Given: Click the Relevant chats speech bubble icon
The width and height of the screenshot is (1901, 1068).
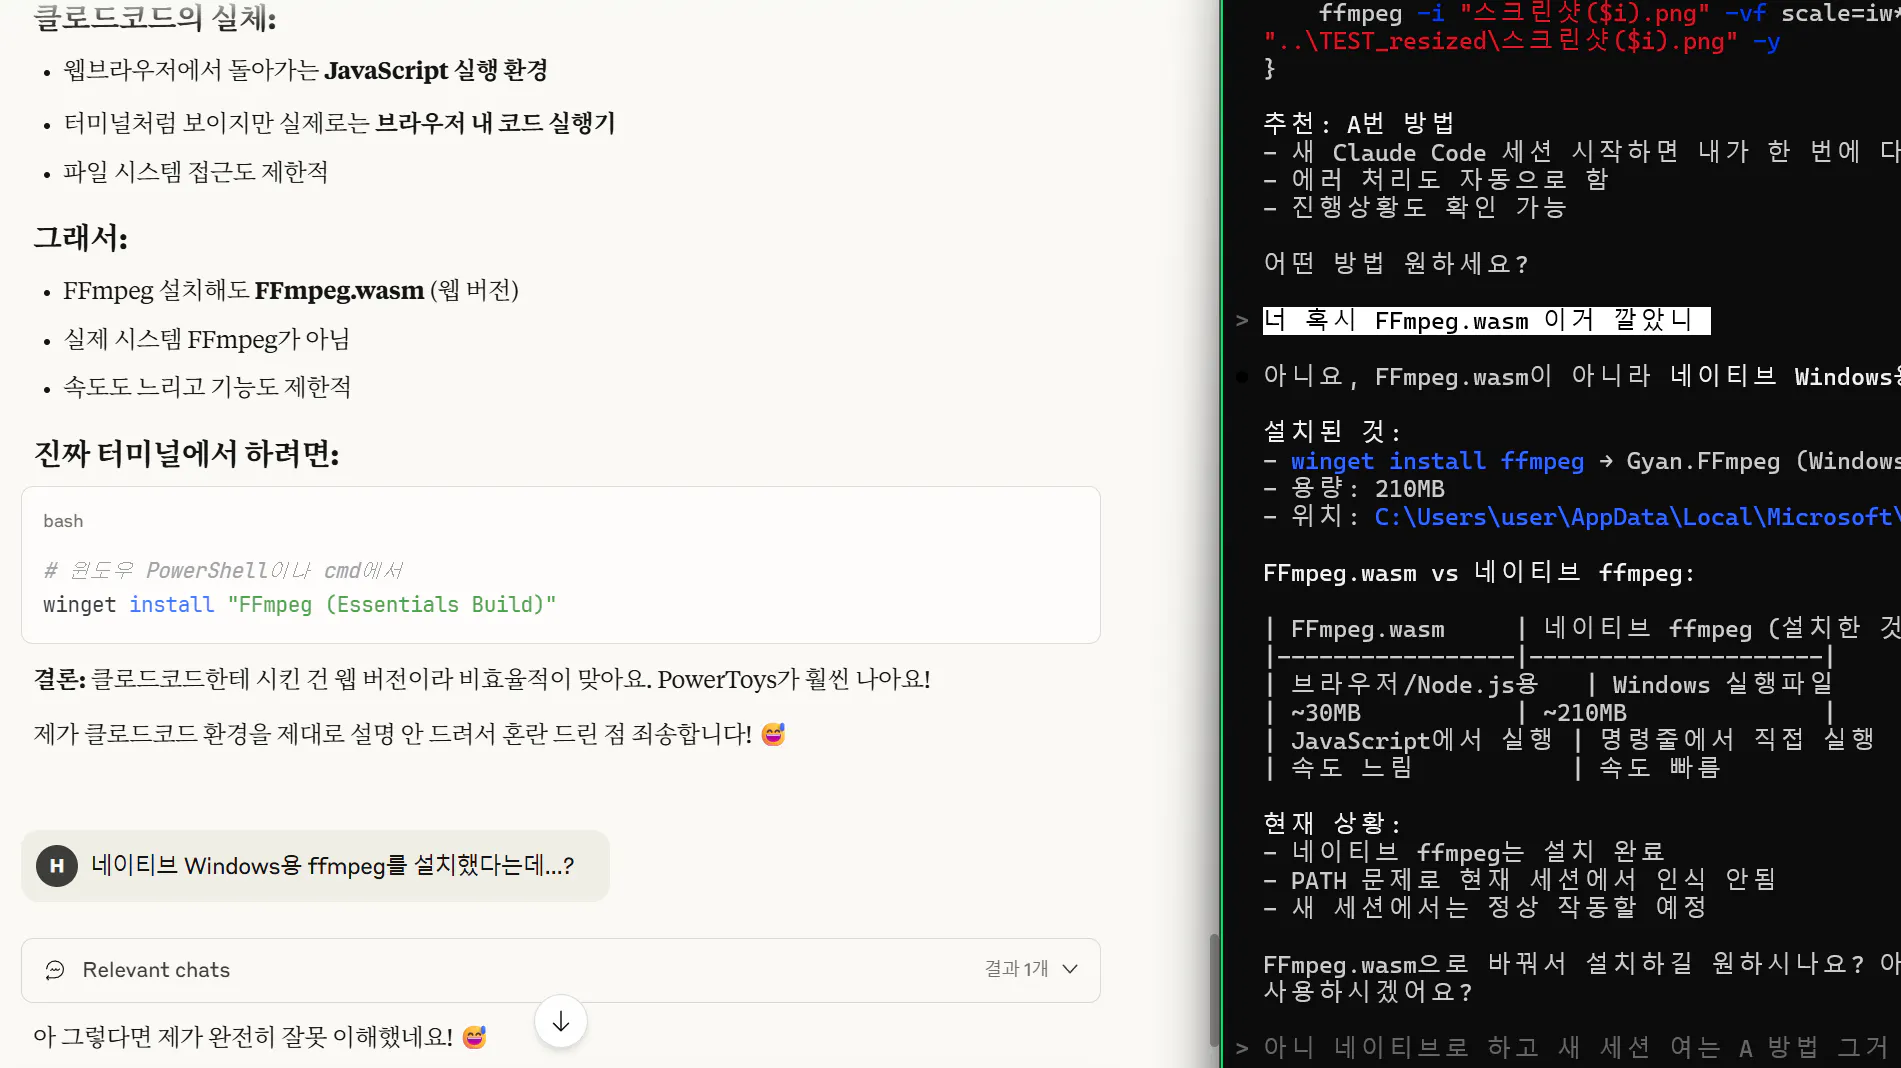Looking at the screenshot, I should pos(54,970).
